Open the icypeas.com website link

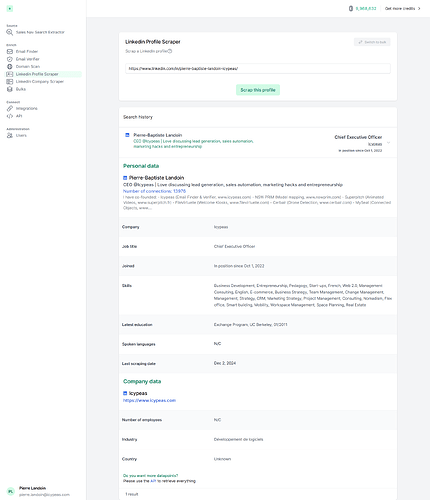pyautogui.click(x=149, y=400)
